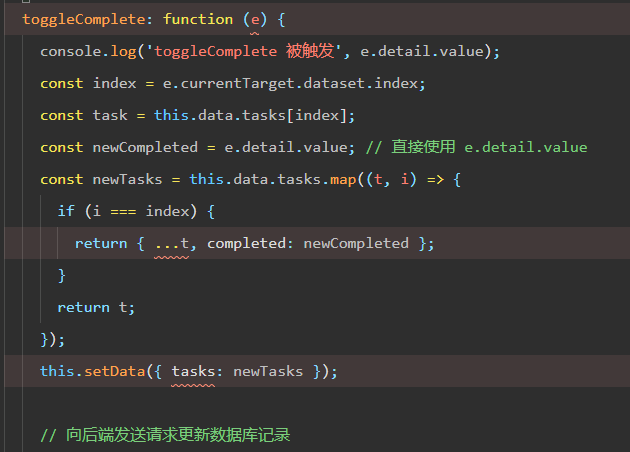Screen dimensions: 630x452
Task: Click the arrow function parameters (t, i)
Action: point(391,179)
